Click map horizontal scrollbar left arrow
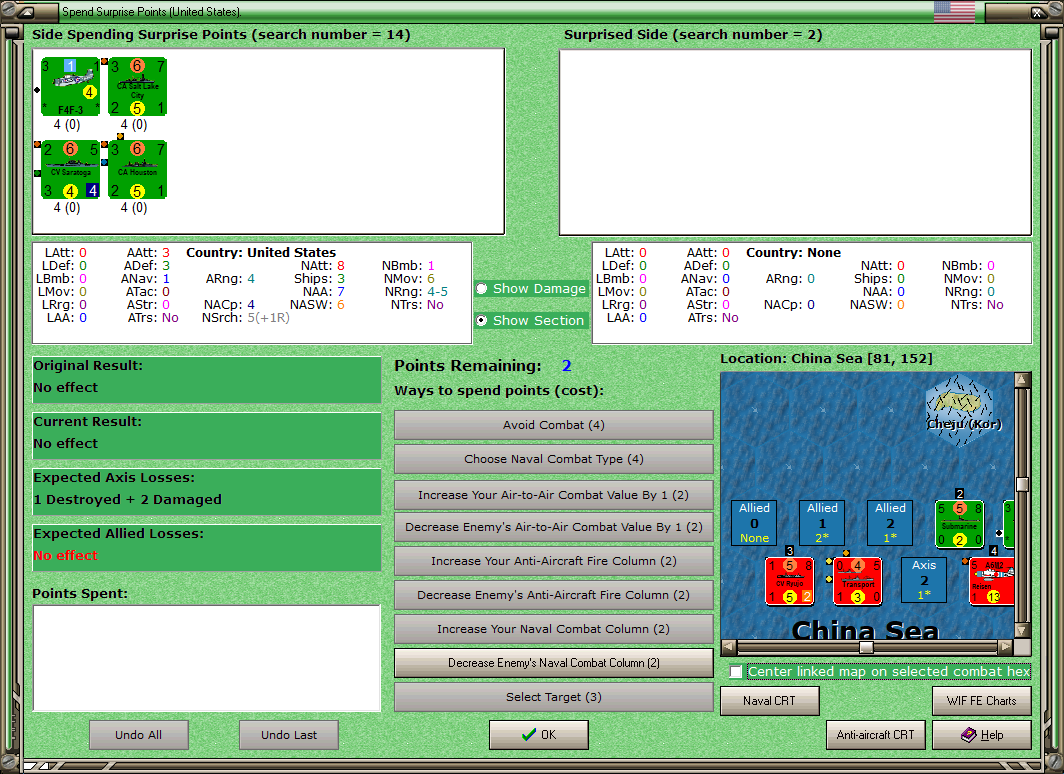1064x774 pixels. 729,647
